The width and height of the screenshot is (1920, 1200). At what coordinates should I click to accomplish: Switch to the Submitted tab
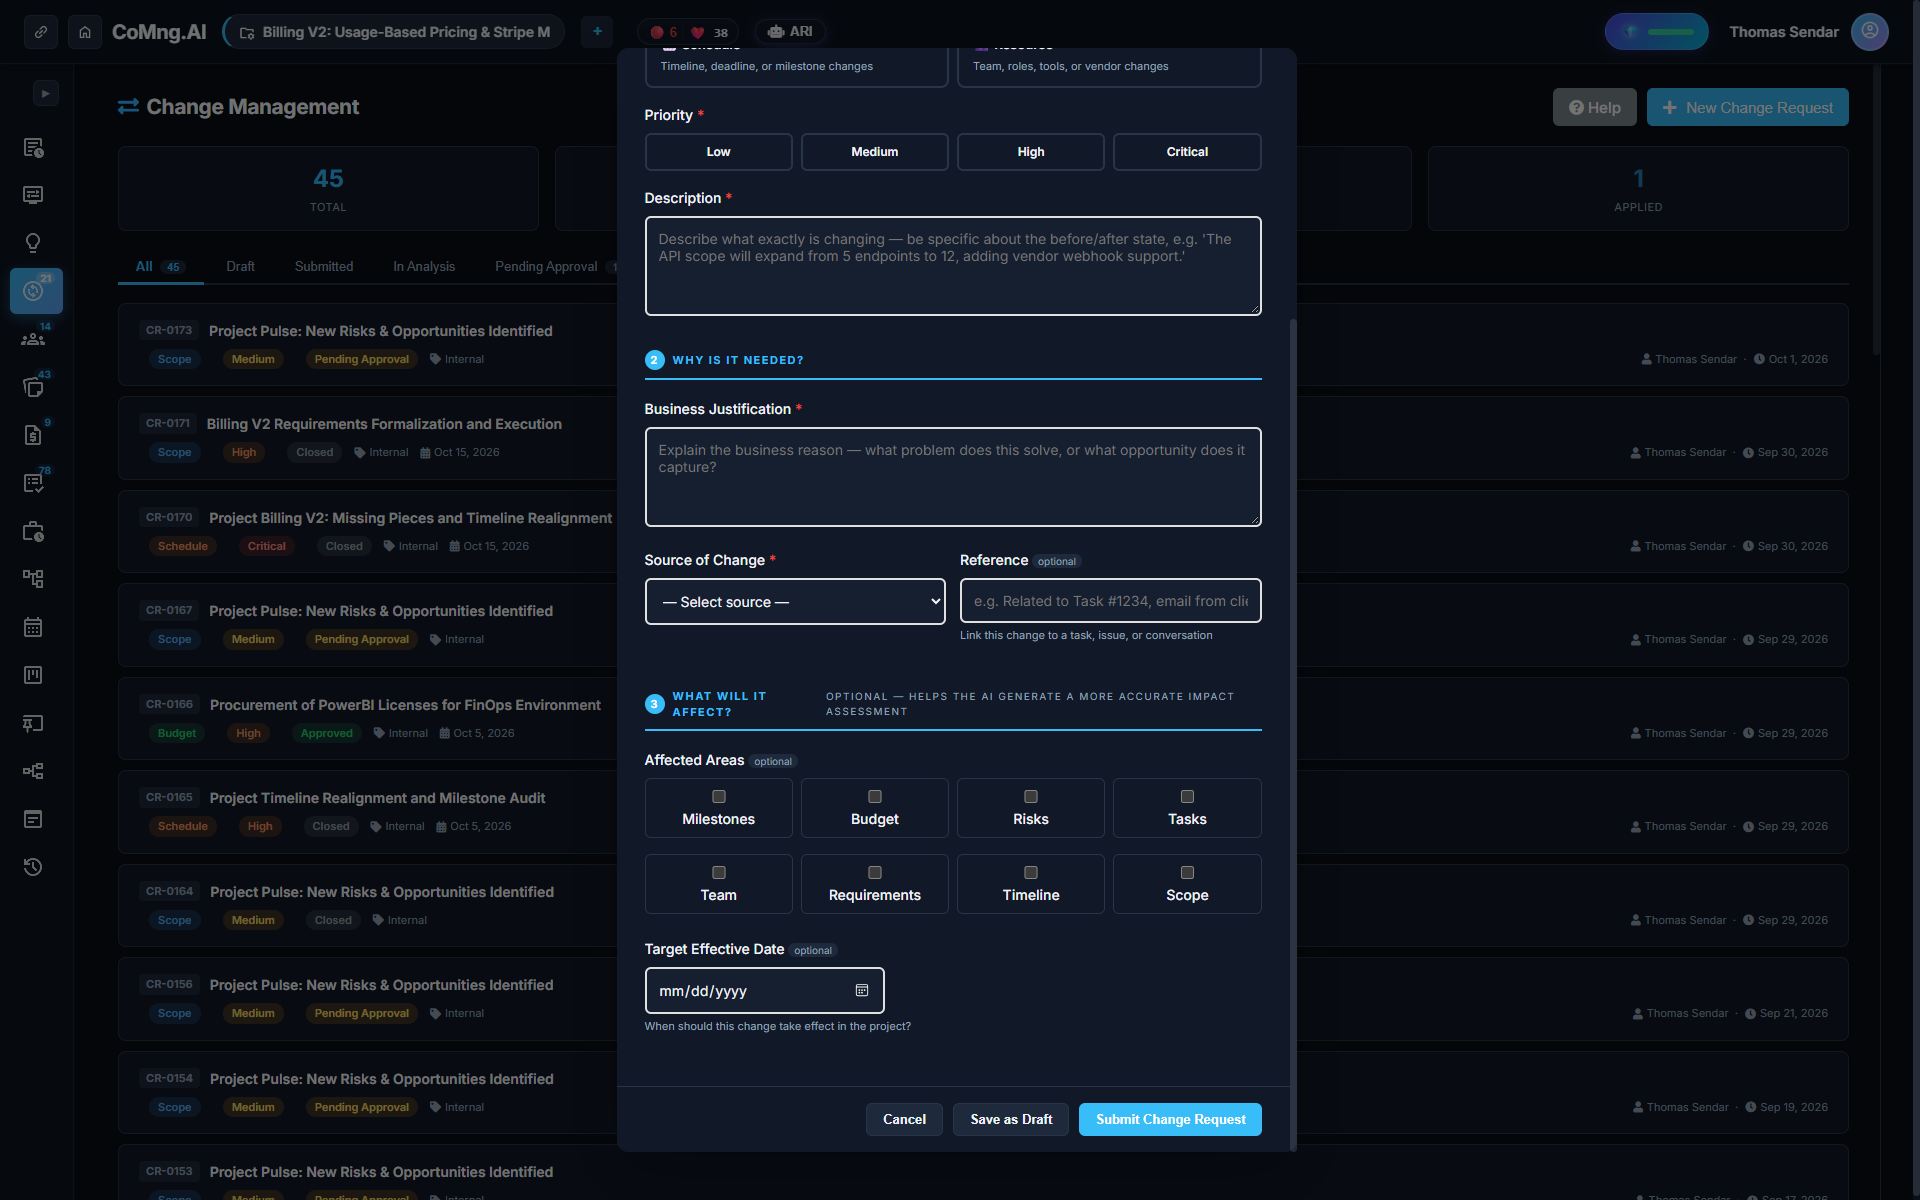tap(324, 267)
